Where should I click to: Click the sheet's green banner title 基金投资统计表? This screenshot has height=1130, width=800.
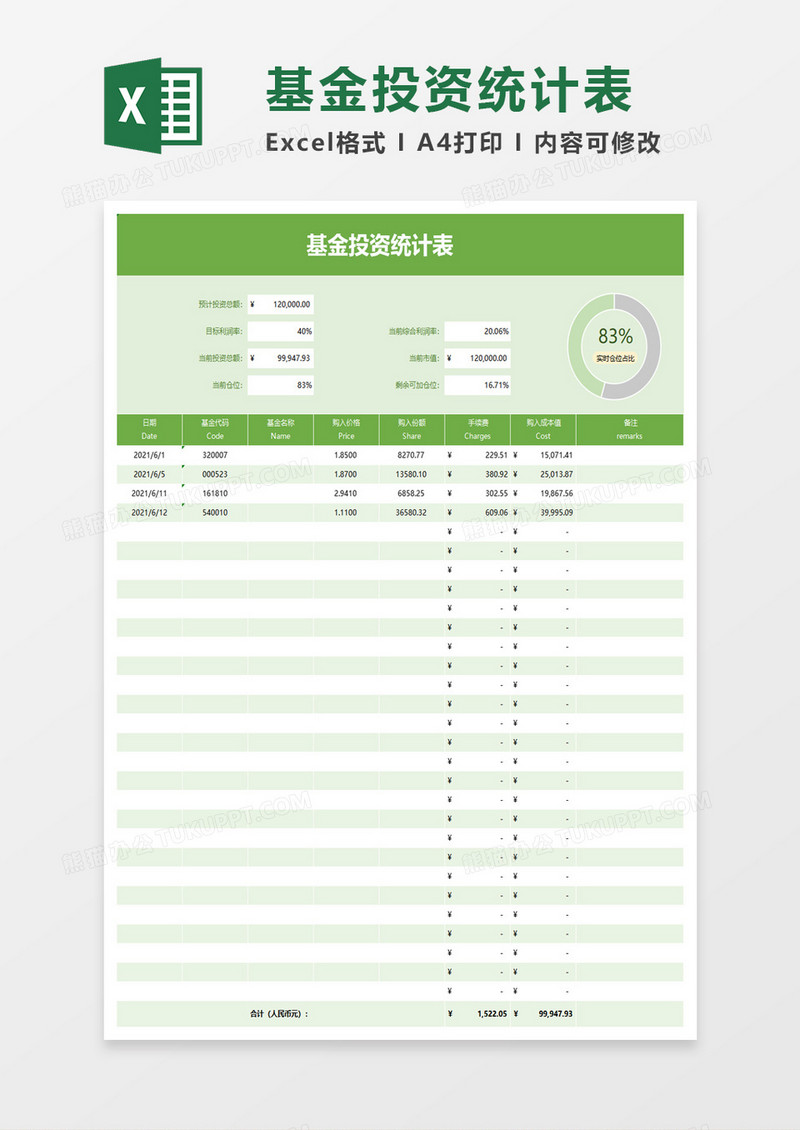[380, 246]
